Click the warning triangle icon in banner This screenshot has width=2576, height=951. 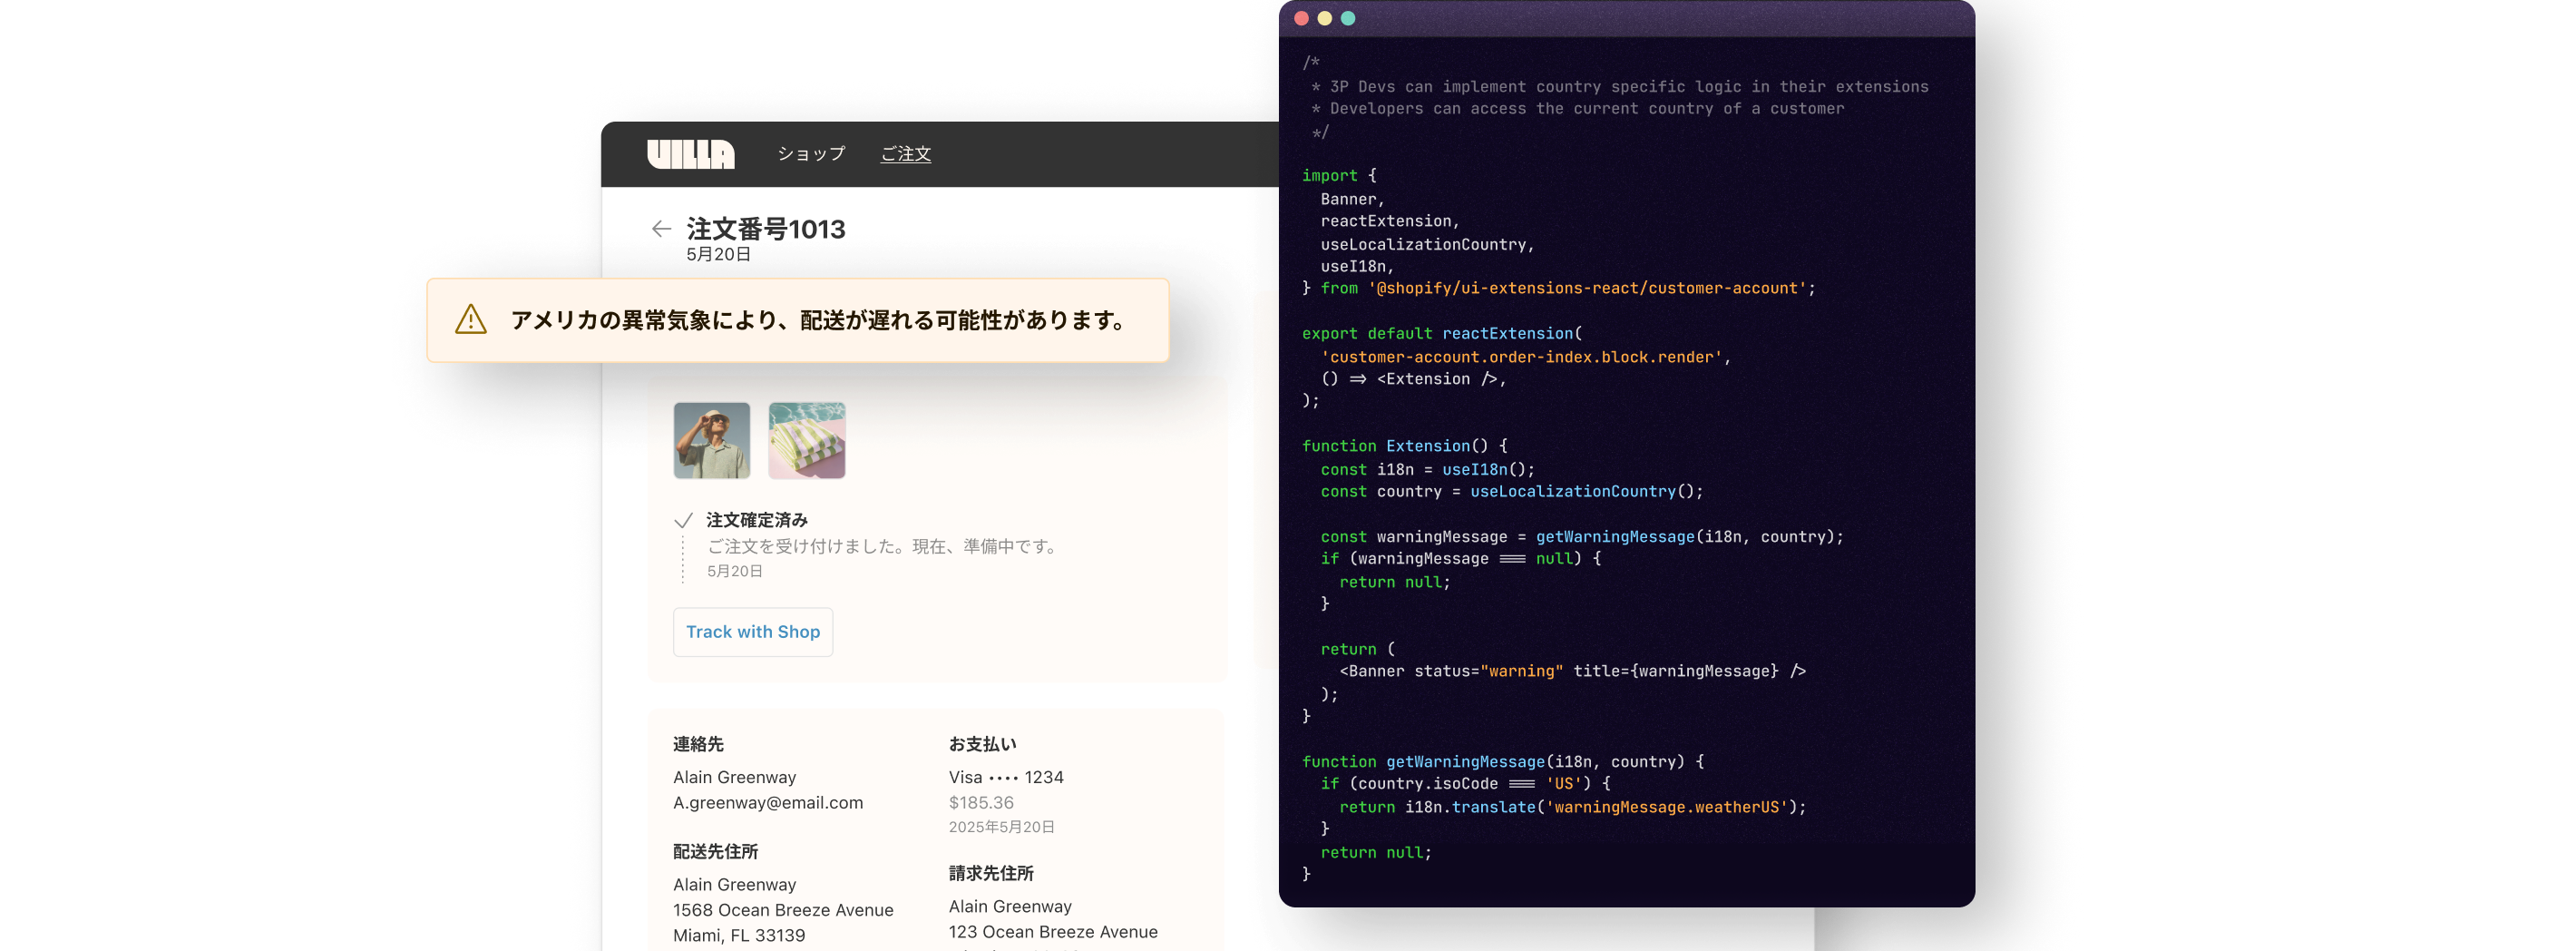pos(471,320)
